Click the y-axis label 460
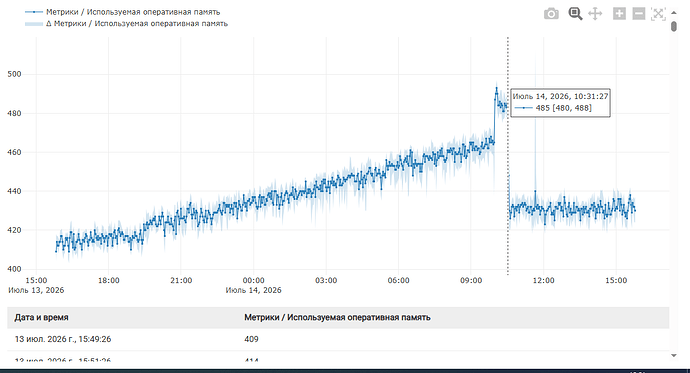This screenshot has width=690, height=373. coord(14,152)
